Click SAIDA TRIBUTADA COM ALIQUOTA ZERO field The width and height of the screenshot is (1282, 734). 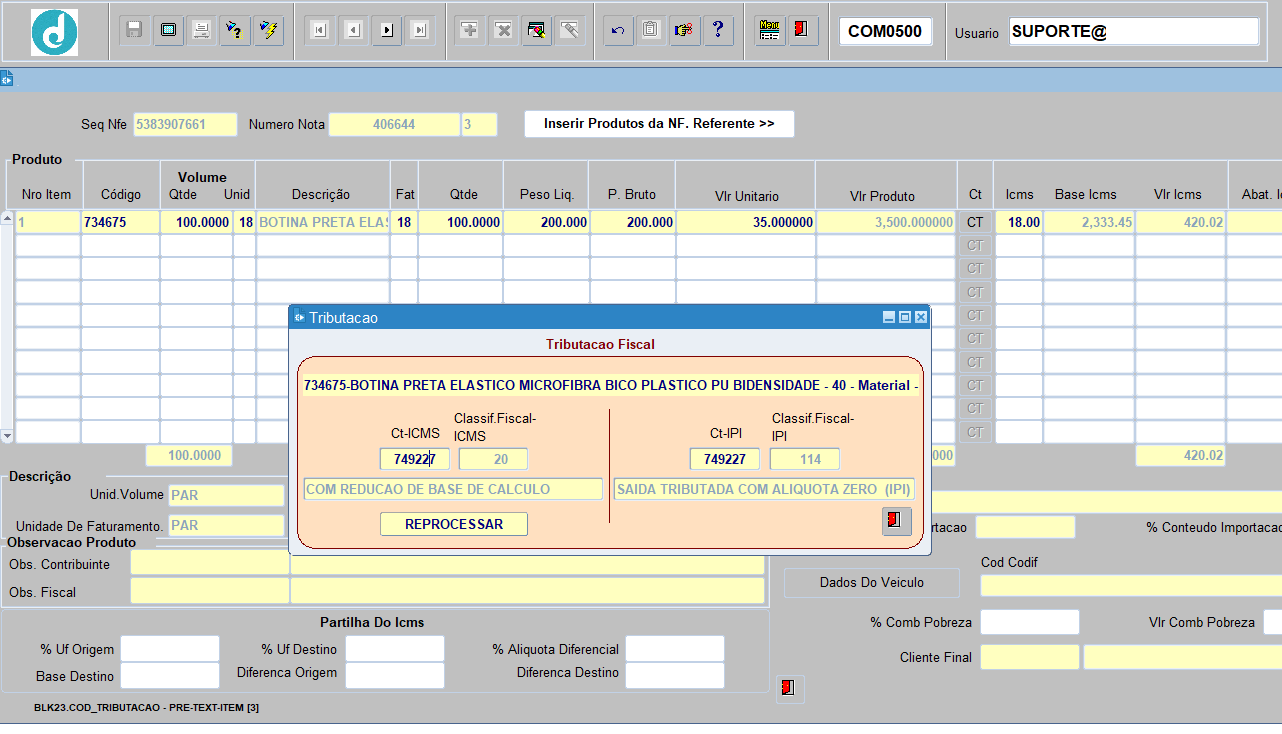coord(764,489)
